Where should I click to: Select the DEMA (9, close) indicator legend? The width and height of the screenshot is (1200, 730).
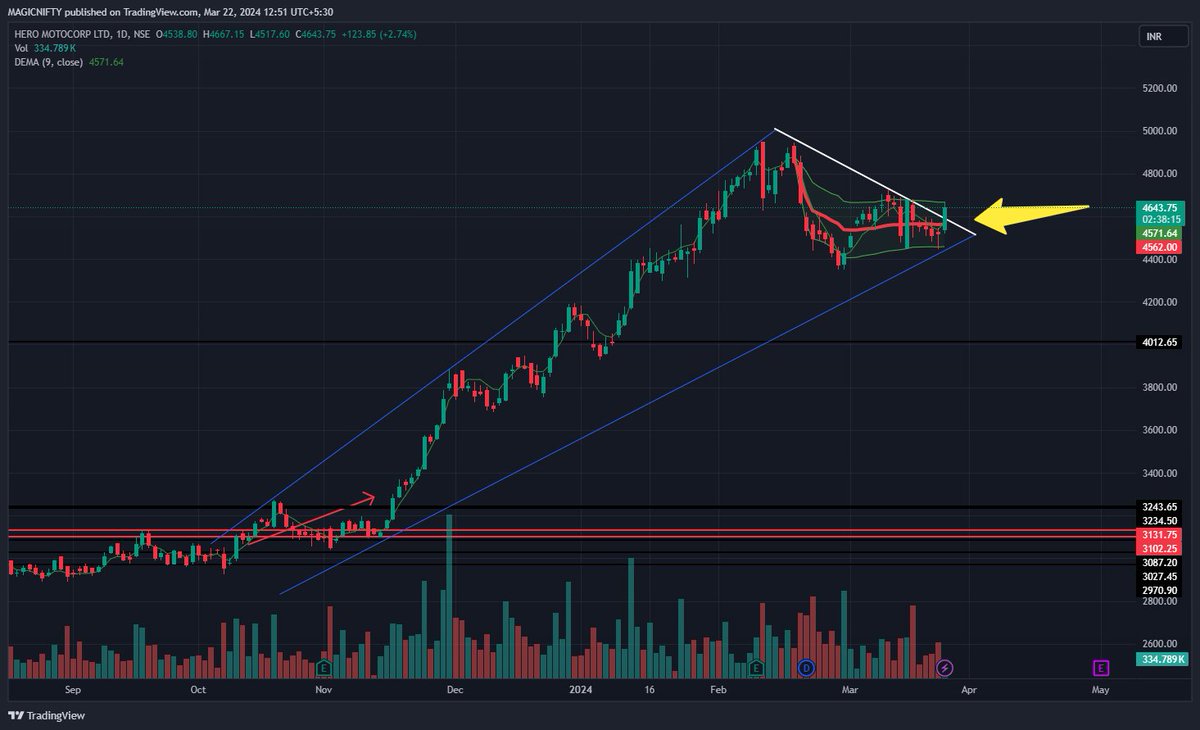coord(68,62)
